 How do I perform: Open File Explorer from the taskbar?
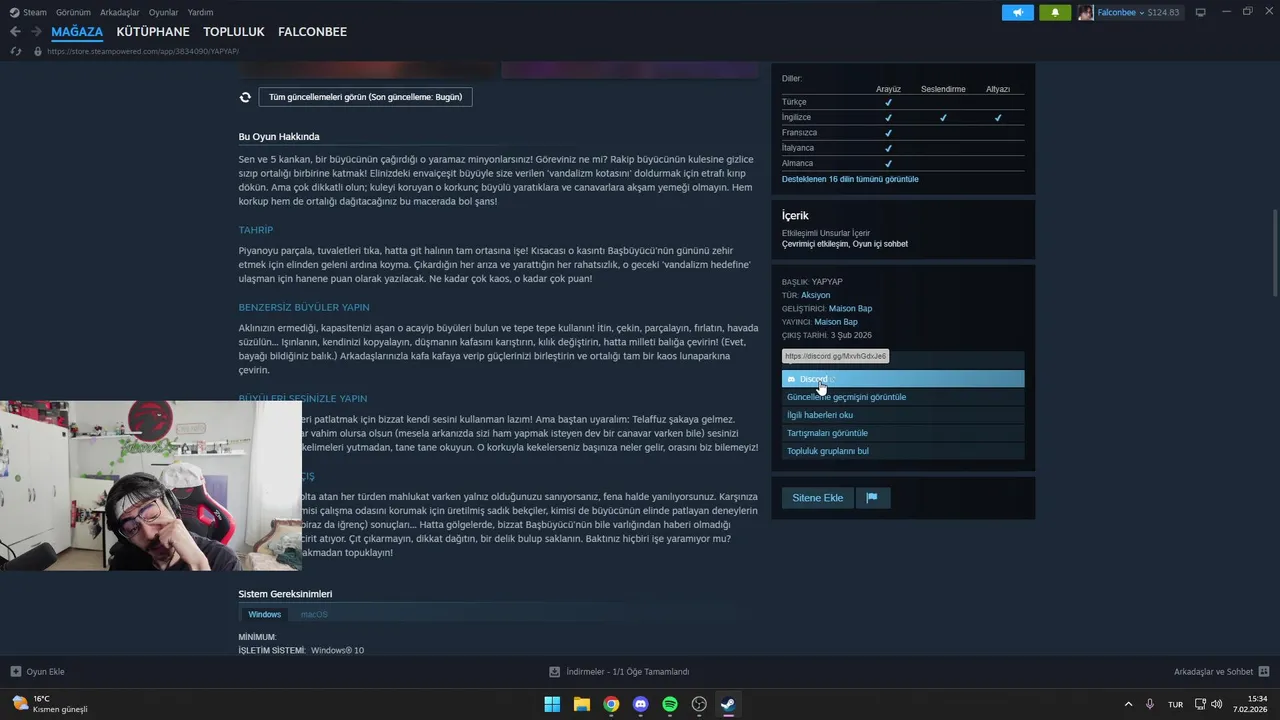point(582,704)
